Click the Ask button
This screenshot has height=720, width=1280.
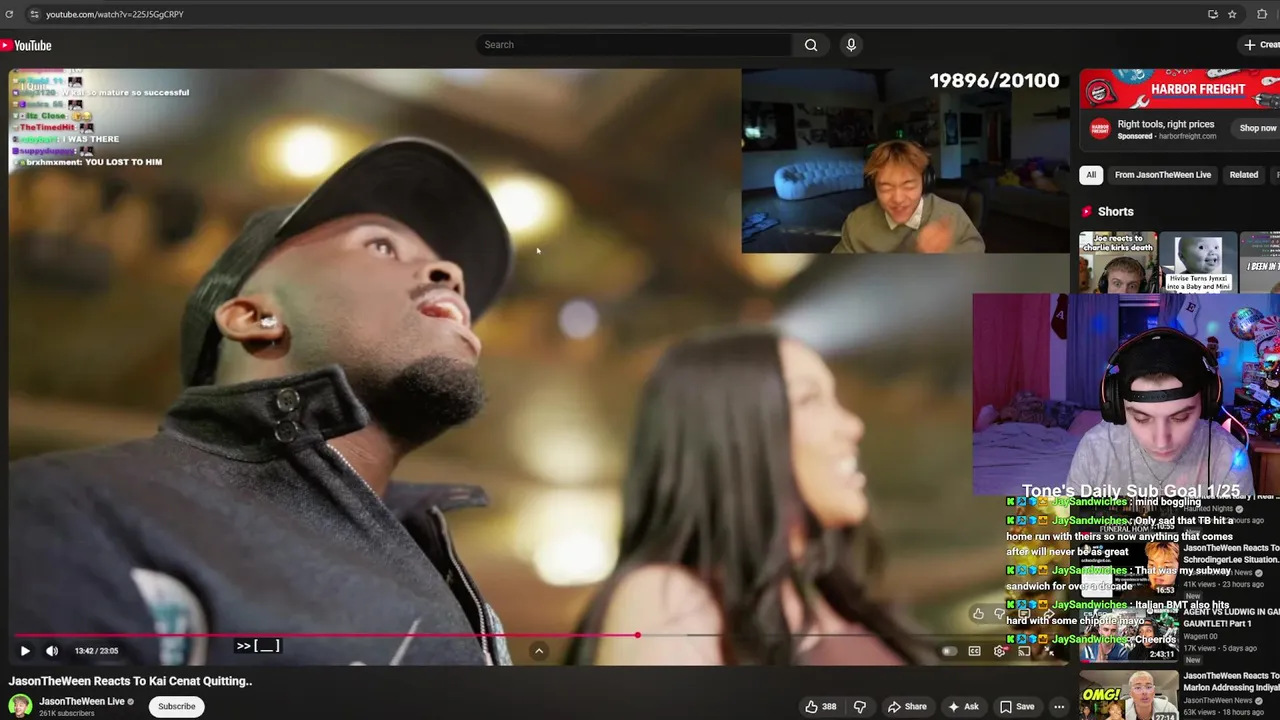click(963, 706)
